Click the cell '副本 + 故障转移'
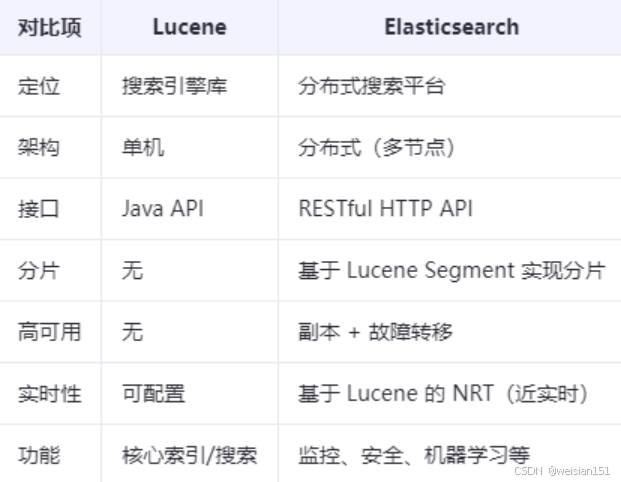Image resolution: width=621 pixels, height=482 pixels. [x=375, y=332]
